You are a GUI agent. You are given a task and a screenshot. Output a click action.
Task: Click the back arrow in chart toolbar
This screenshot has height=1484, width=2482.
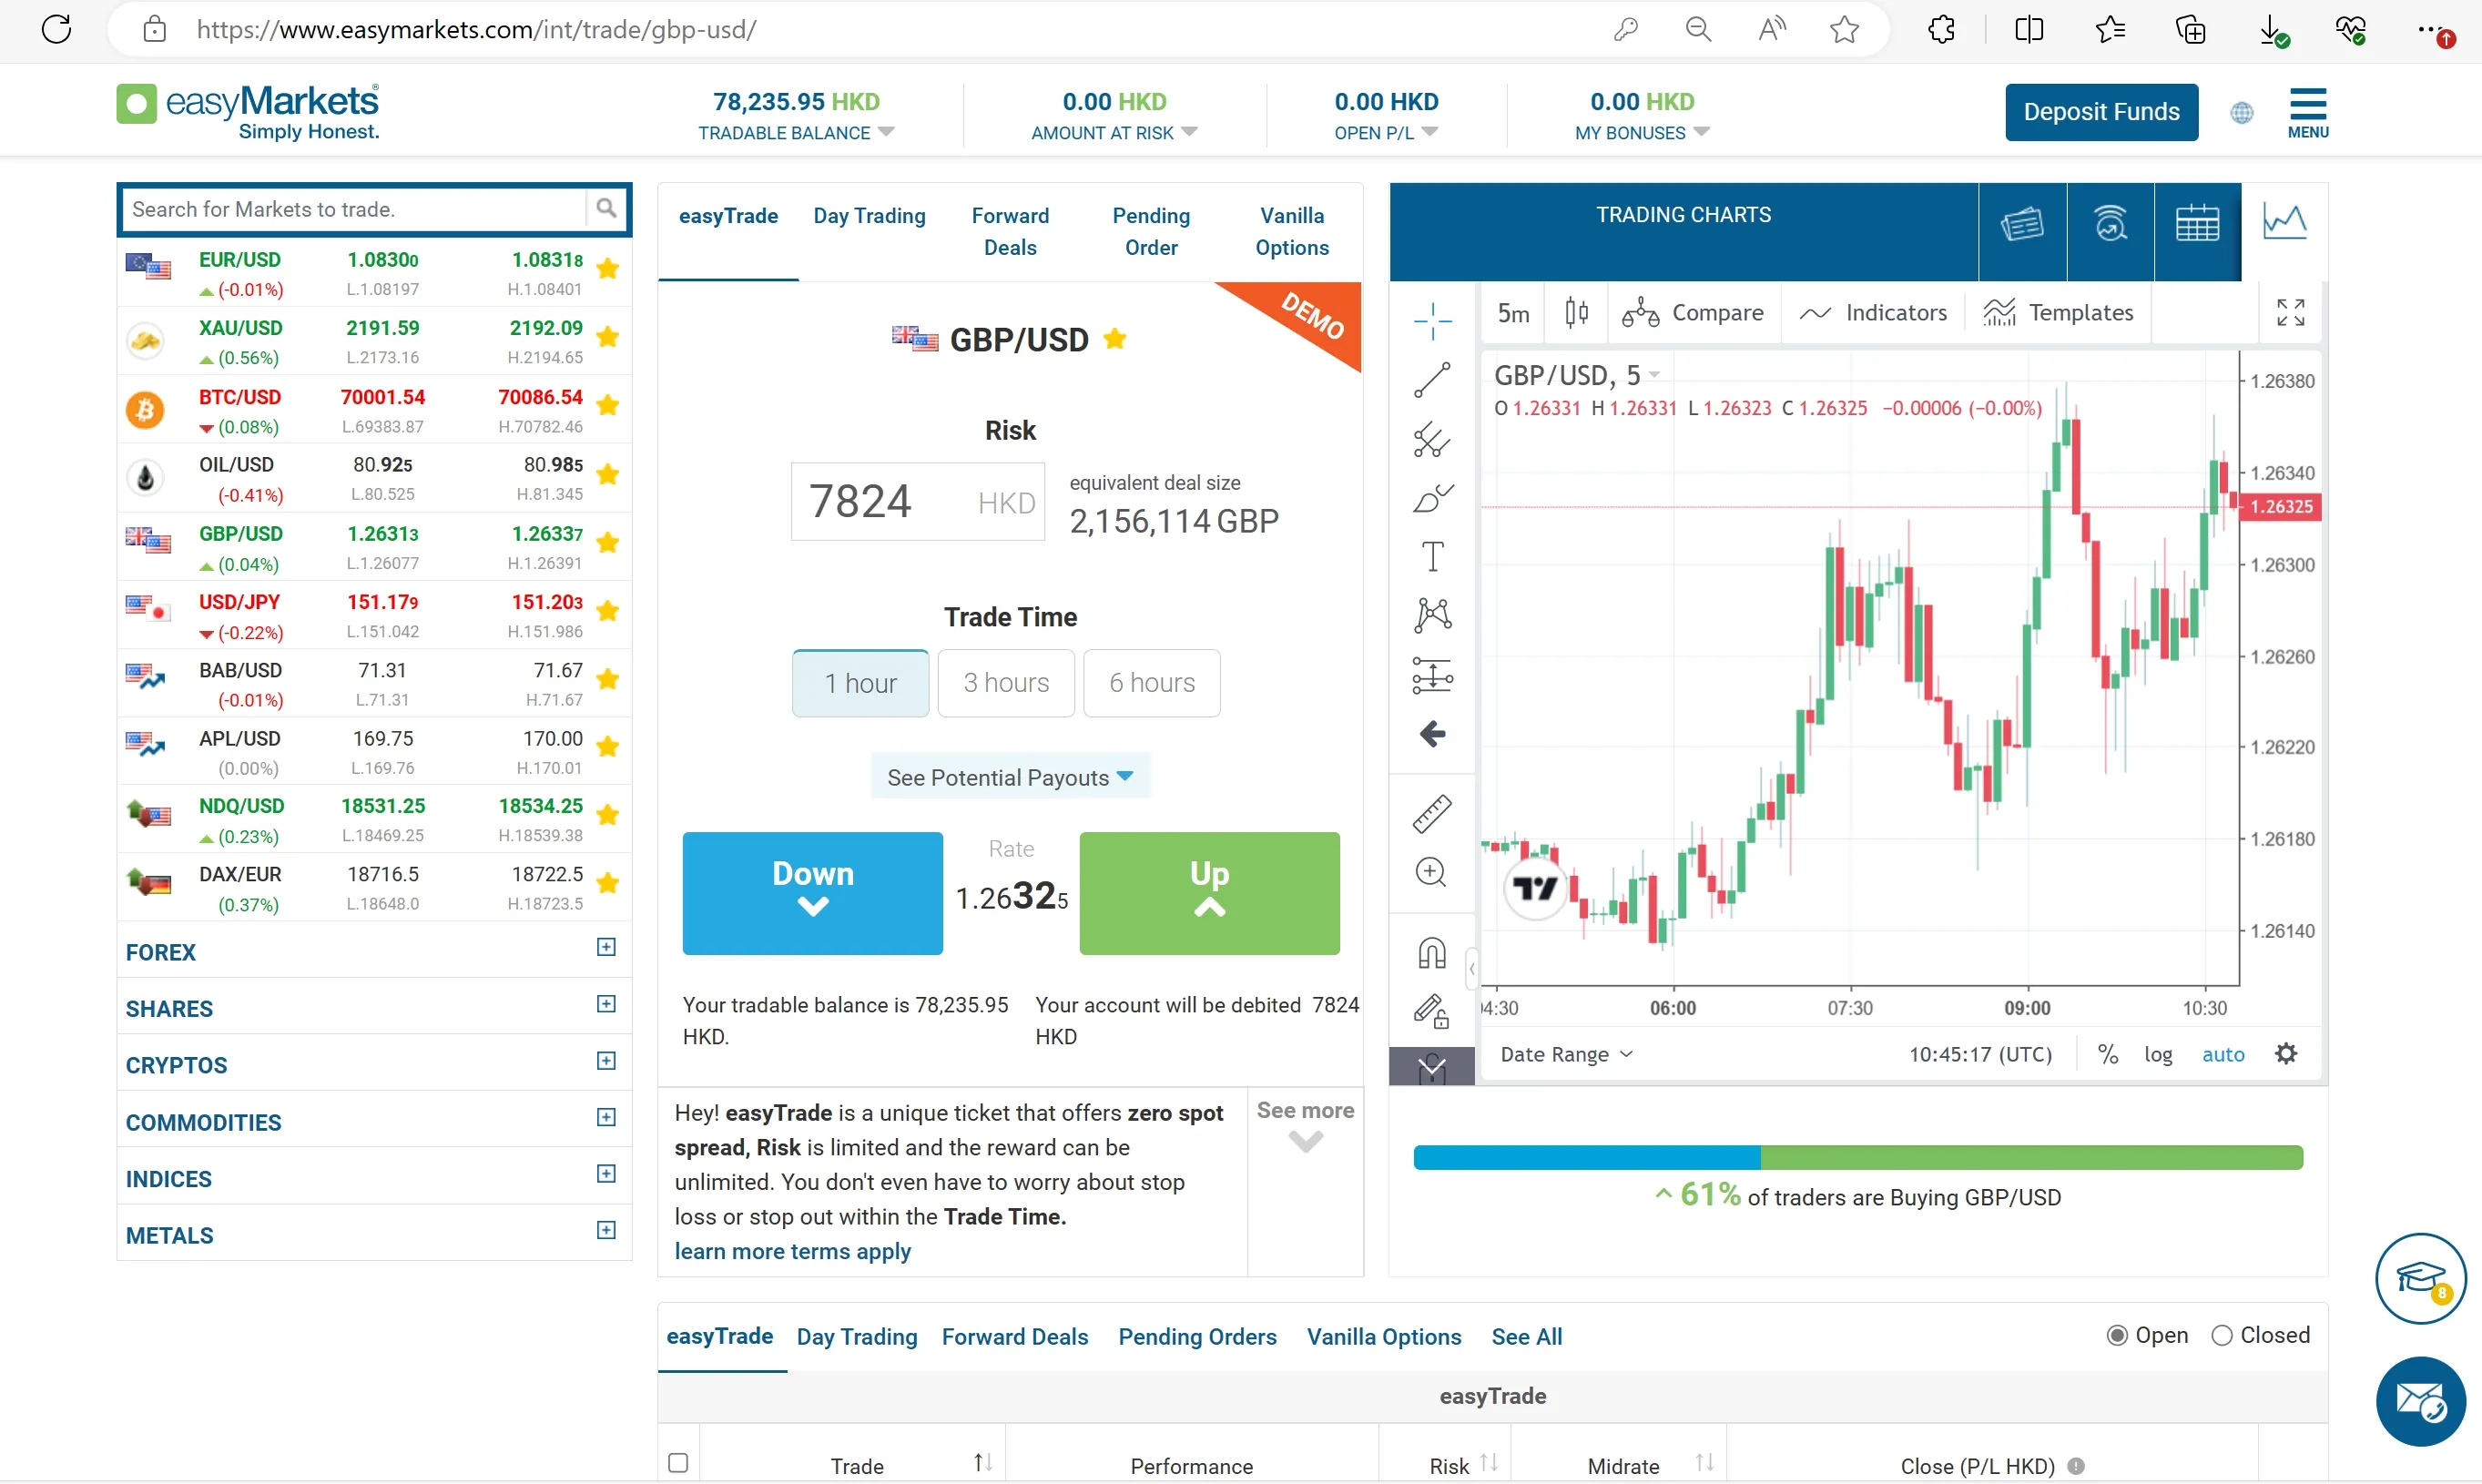coord(1432,734)
